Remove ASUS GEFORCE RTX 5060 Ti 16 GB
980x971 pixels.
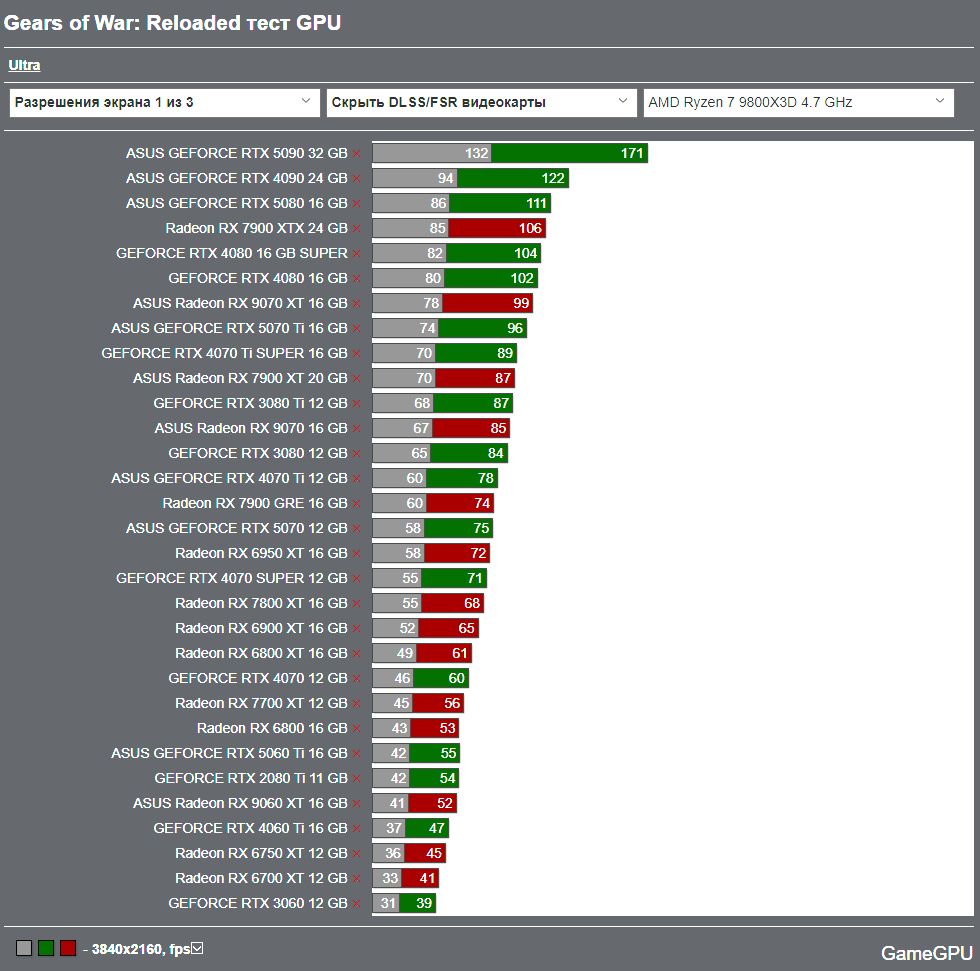tap(356, 754)
